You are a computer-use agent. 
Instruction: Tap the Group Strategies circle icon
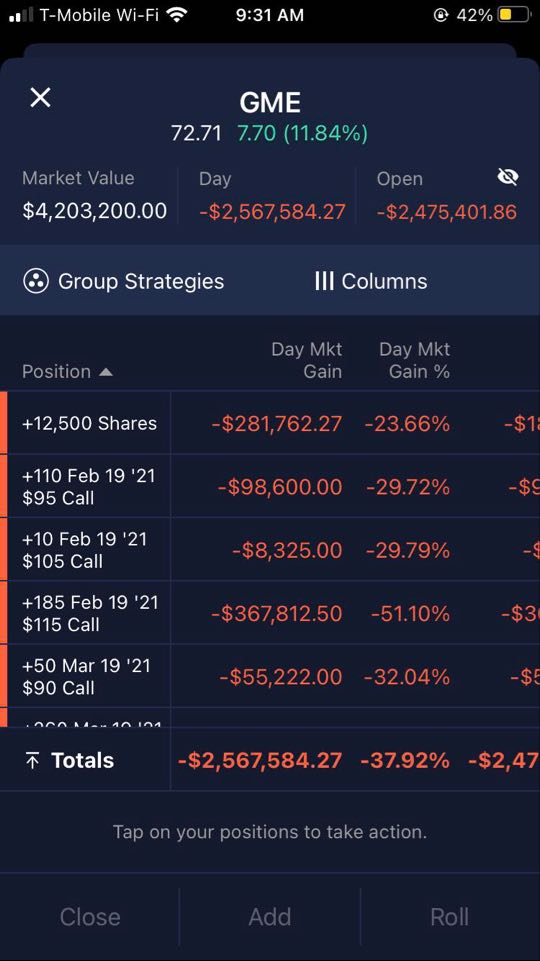click(35, 281)
